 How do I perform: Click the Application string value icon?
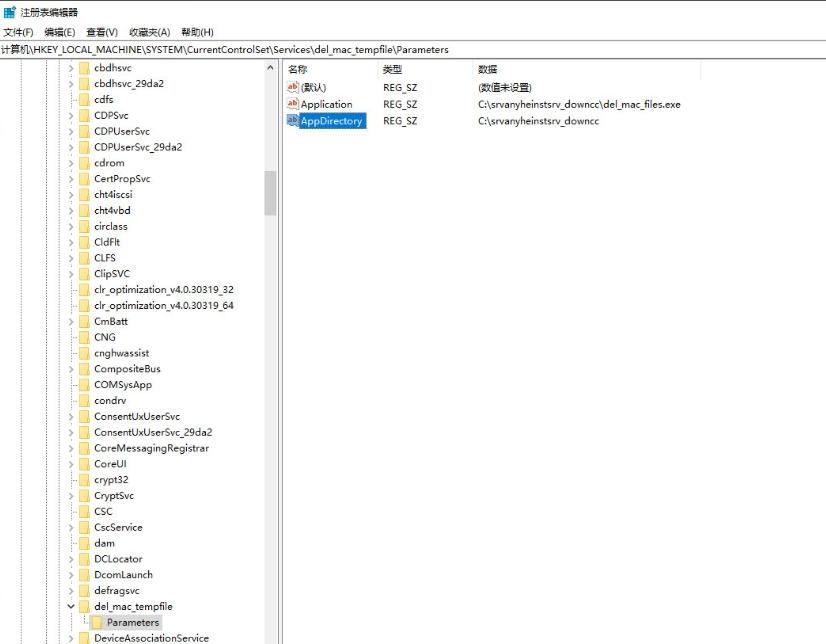click(292, 104)
